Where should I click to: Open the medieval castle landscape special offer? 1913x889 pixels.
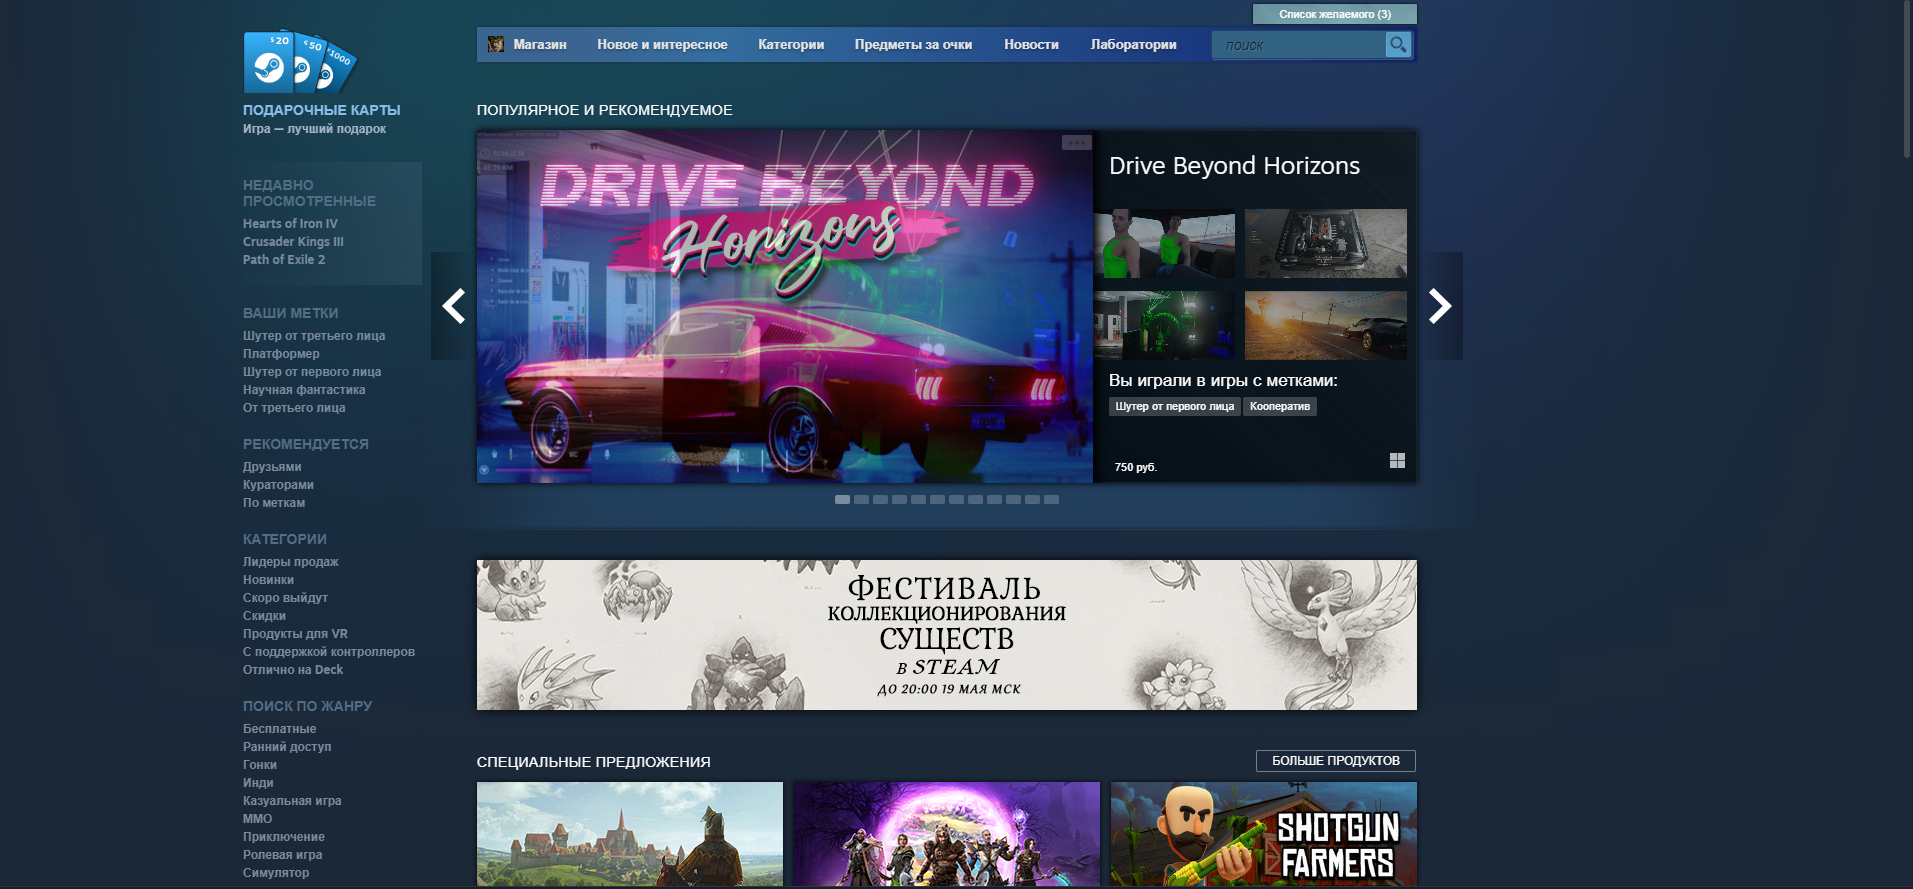point(630,834)
